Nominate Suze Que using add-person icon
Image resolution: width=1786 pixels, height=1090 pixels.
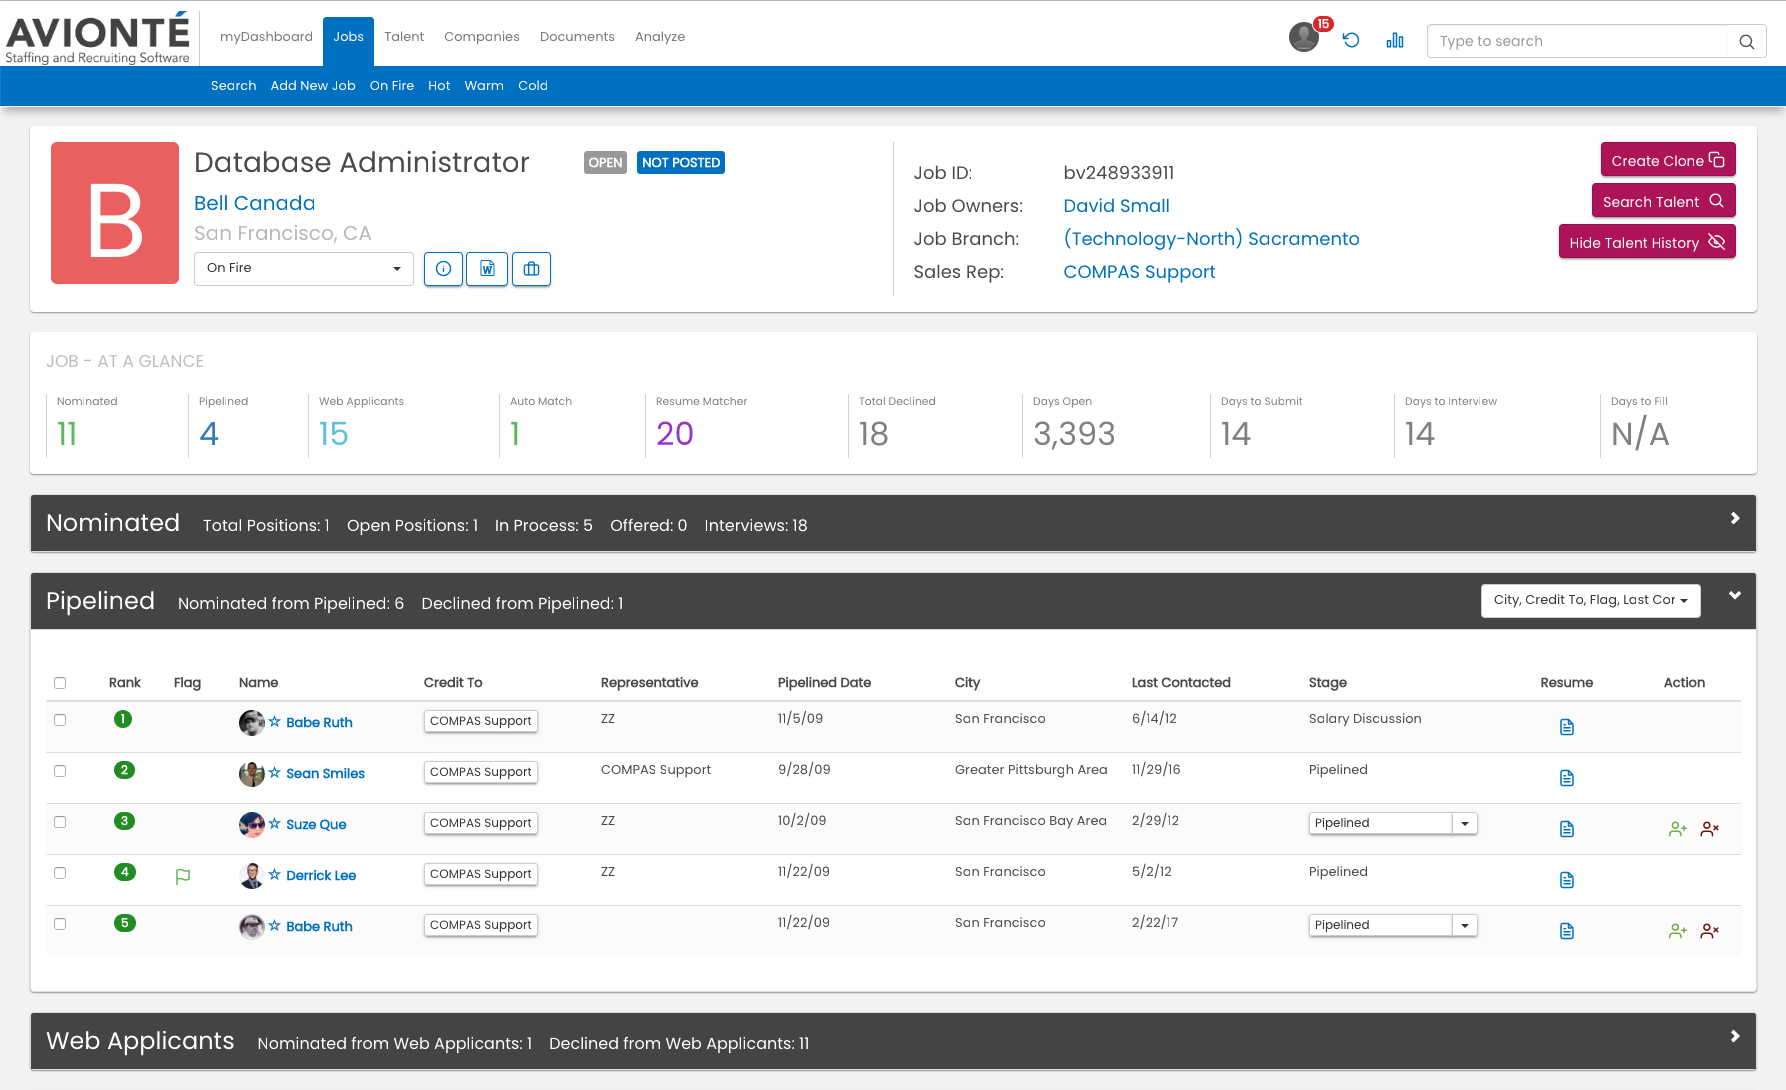pyautogui.click(x=1677, y=829)
